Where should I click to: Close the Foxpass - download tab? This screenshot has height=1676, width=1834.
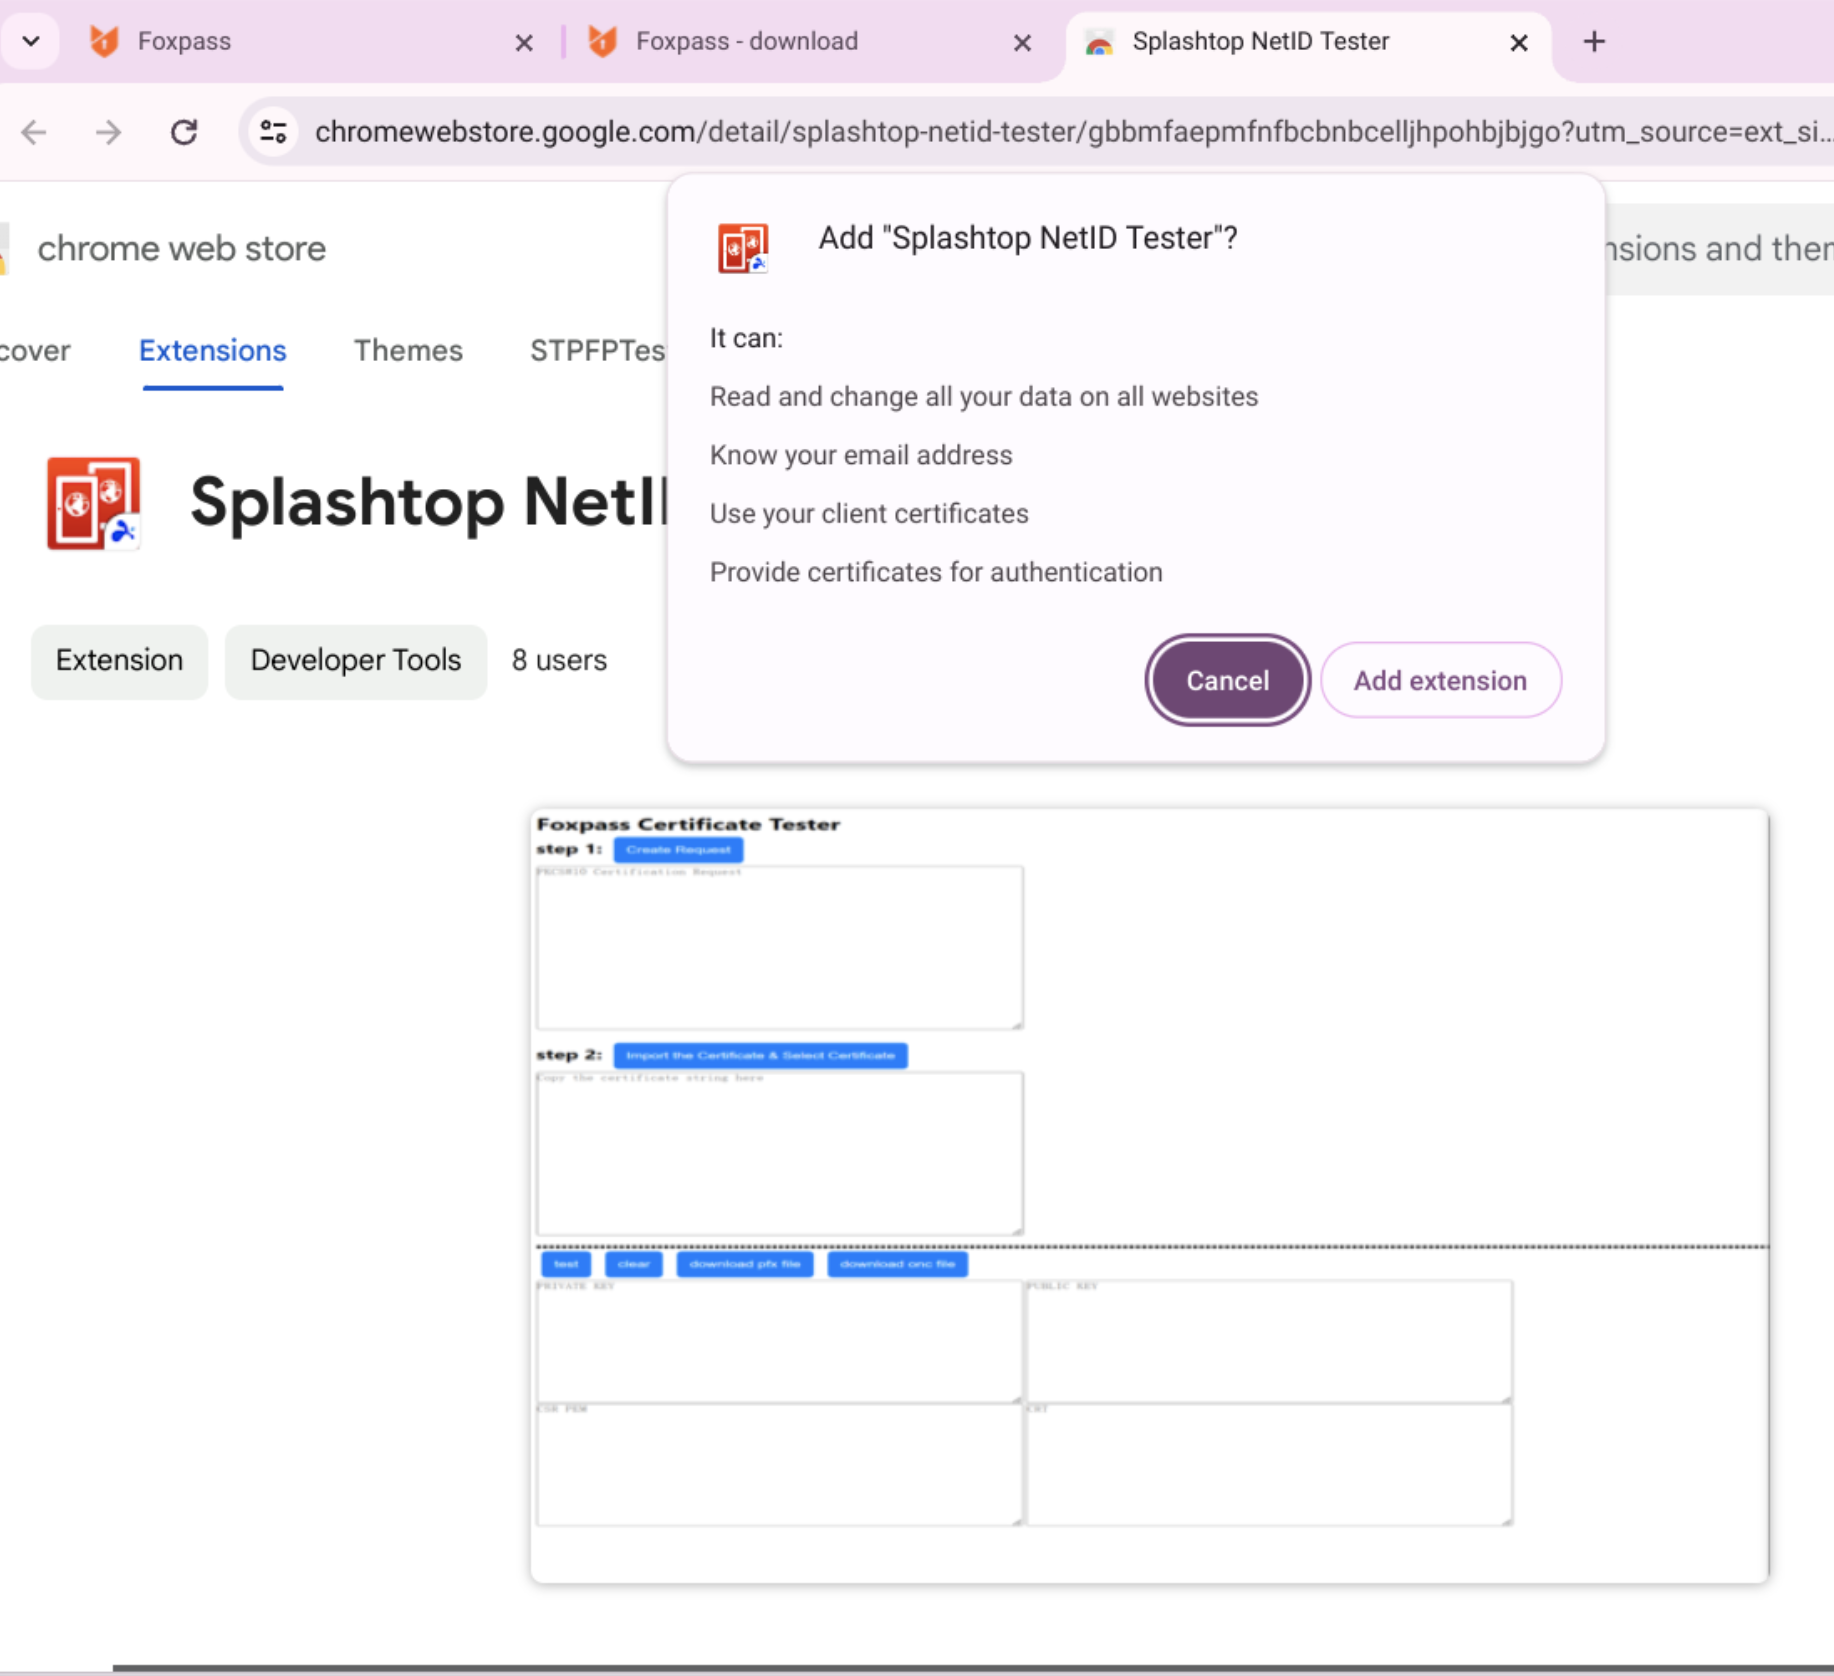[x=1022, y=43]
